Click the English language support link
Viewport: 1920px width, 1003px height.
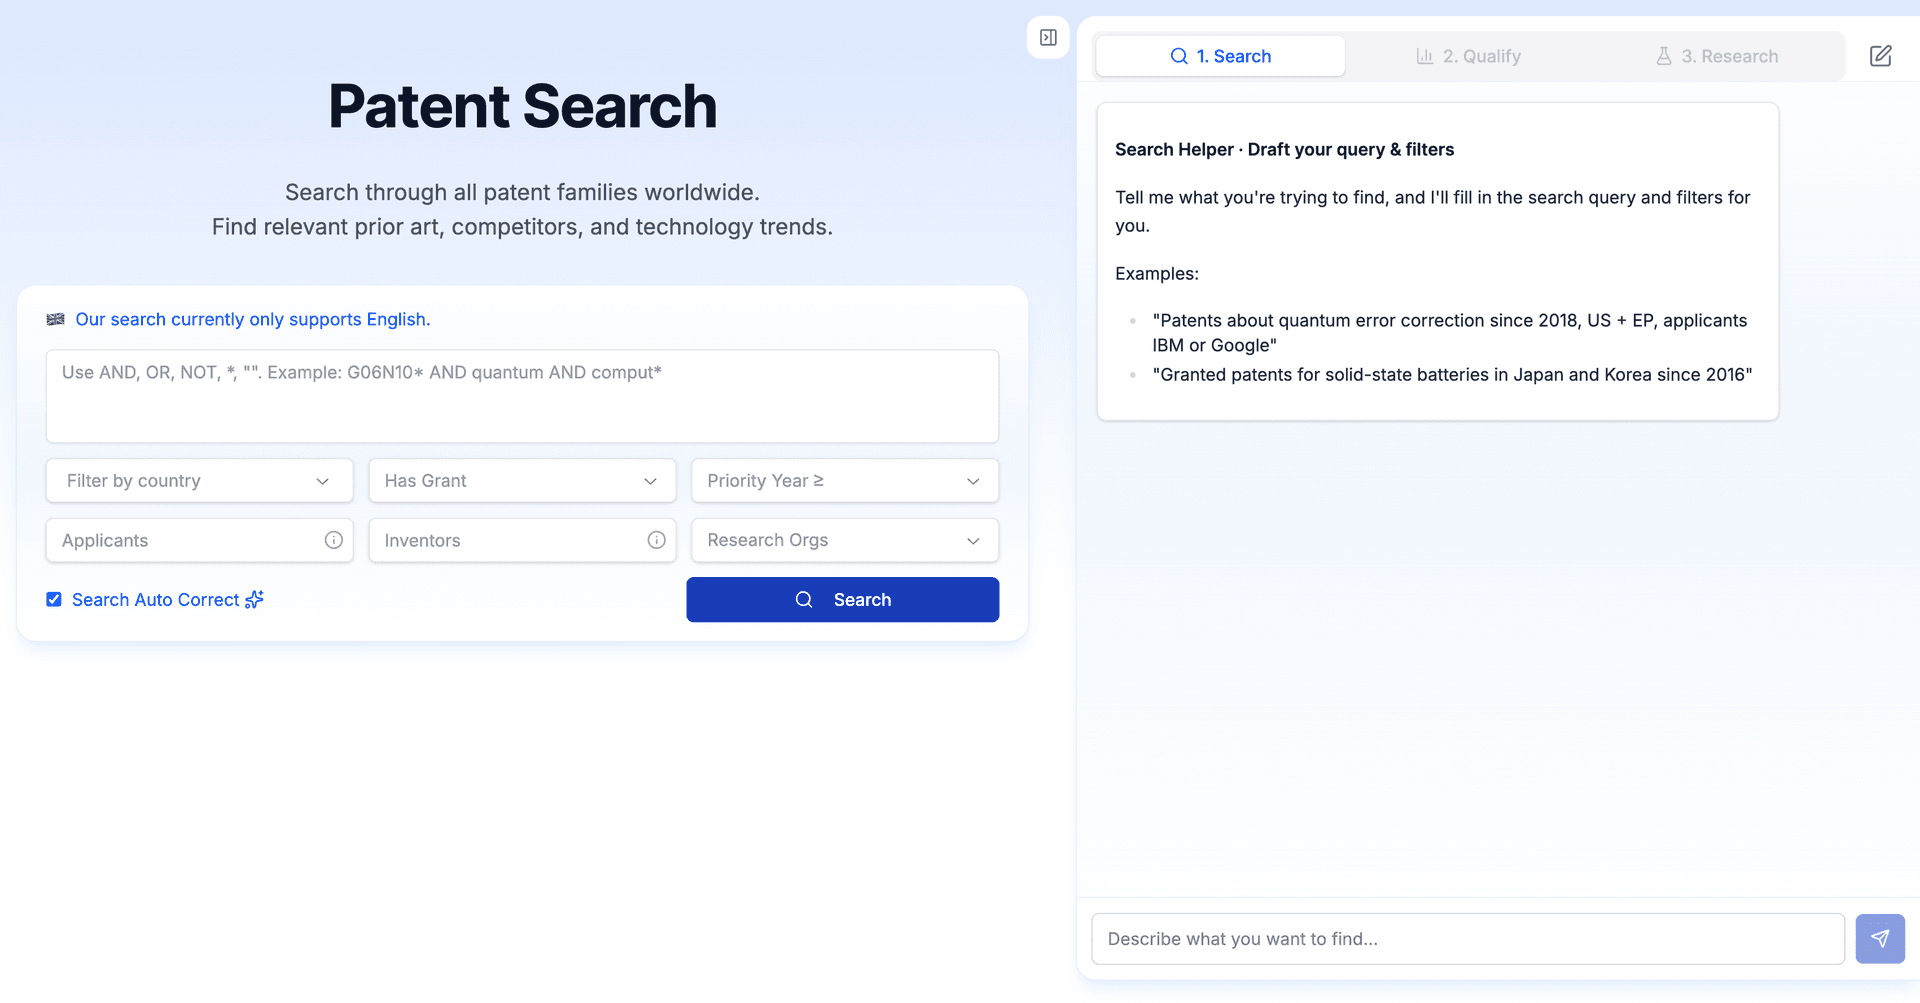(x=252, y=319)
